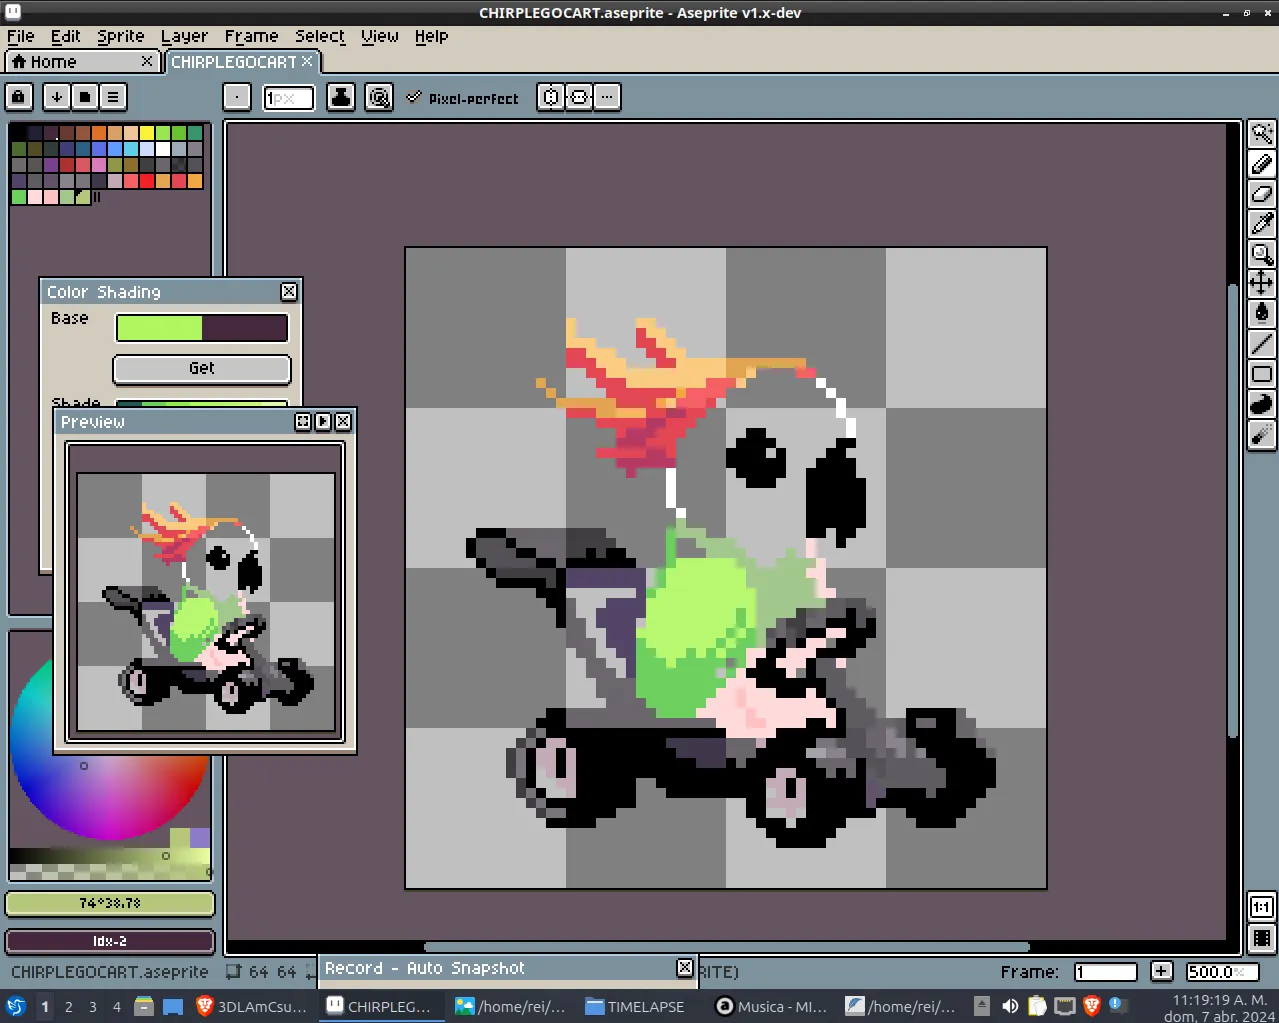Select the Pencil tool
The width and height of the screenshot is (1279, 1023).
tap(1262, 164)
